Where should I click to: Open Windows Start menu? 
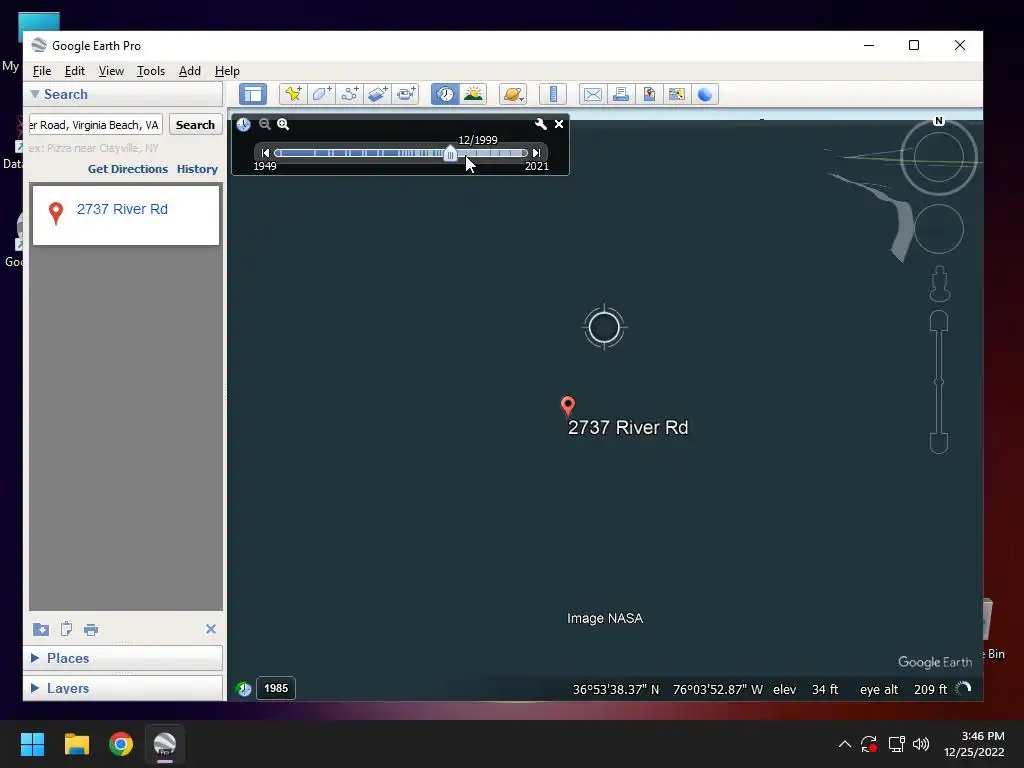point(32,744)
